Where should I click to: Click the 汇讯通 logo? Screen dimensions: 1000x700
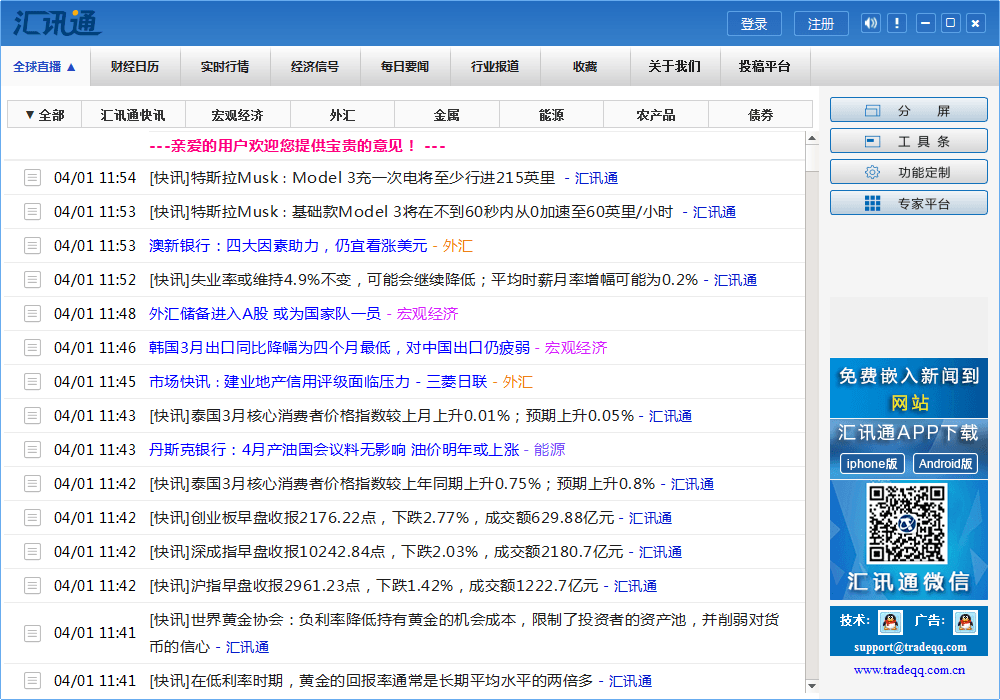(56, 23)
